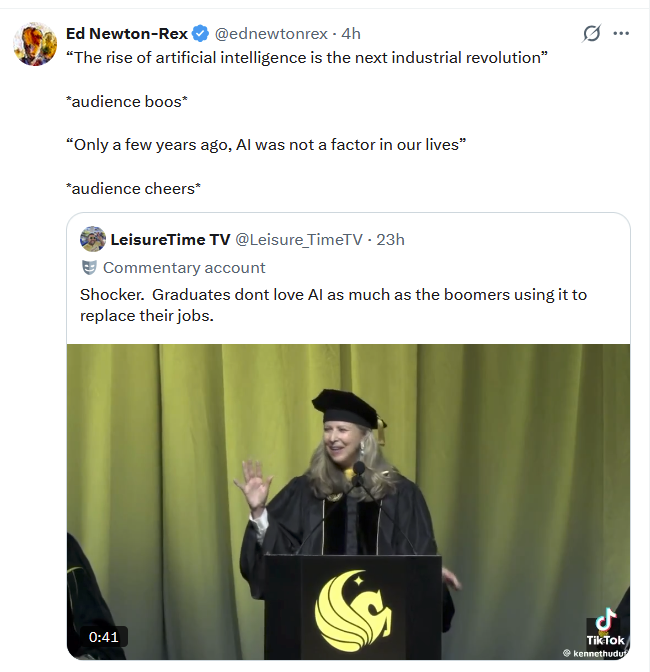Click the 23h quoted post timestamp
Screen dimensions: 650x672
click(390, 240)
